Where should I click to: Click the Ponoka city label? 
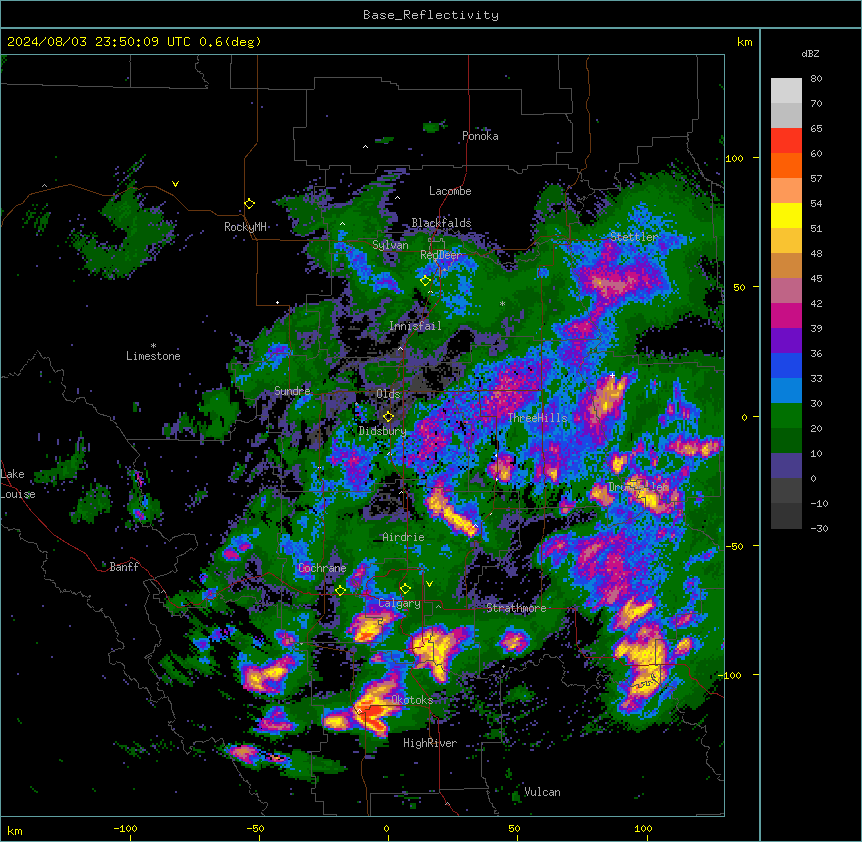coord(480,136)
